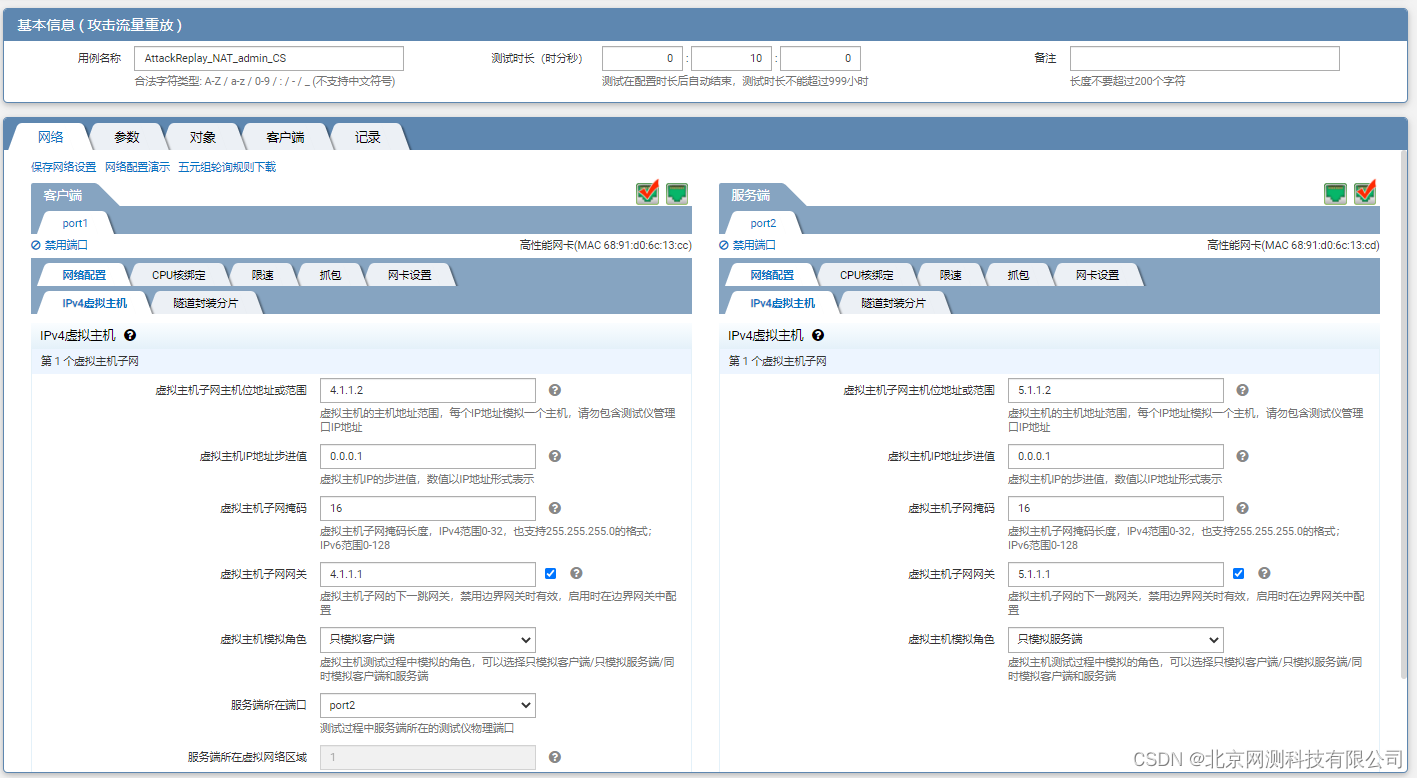Open server 限速 tab

pyautogui.click(x=951, y=275)
